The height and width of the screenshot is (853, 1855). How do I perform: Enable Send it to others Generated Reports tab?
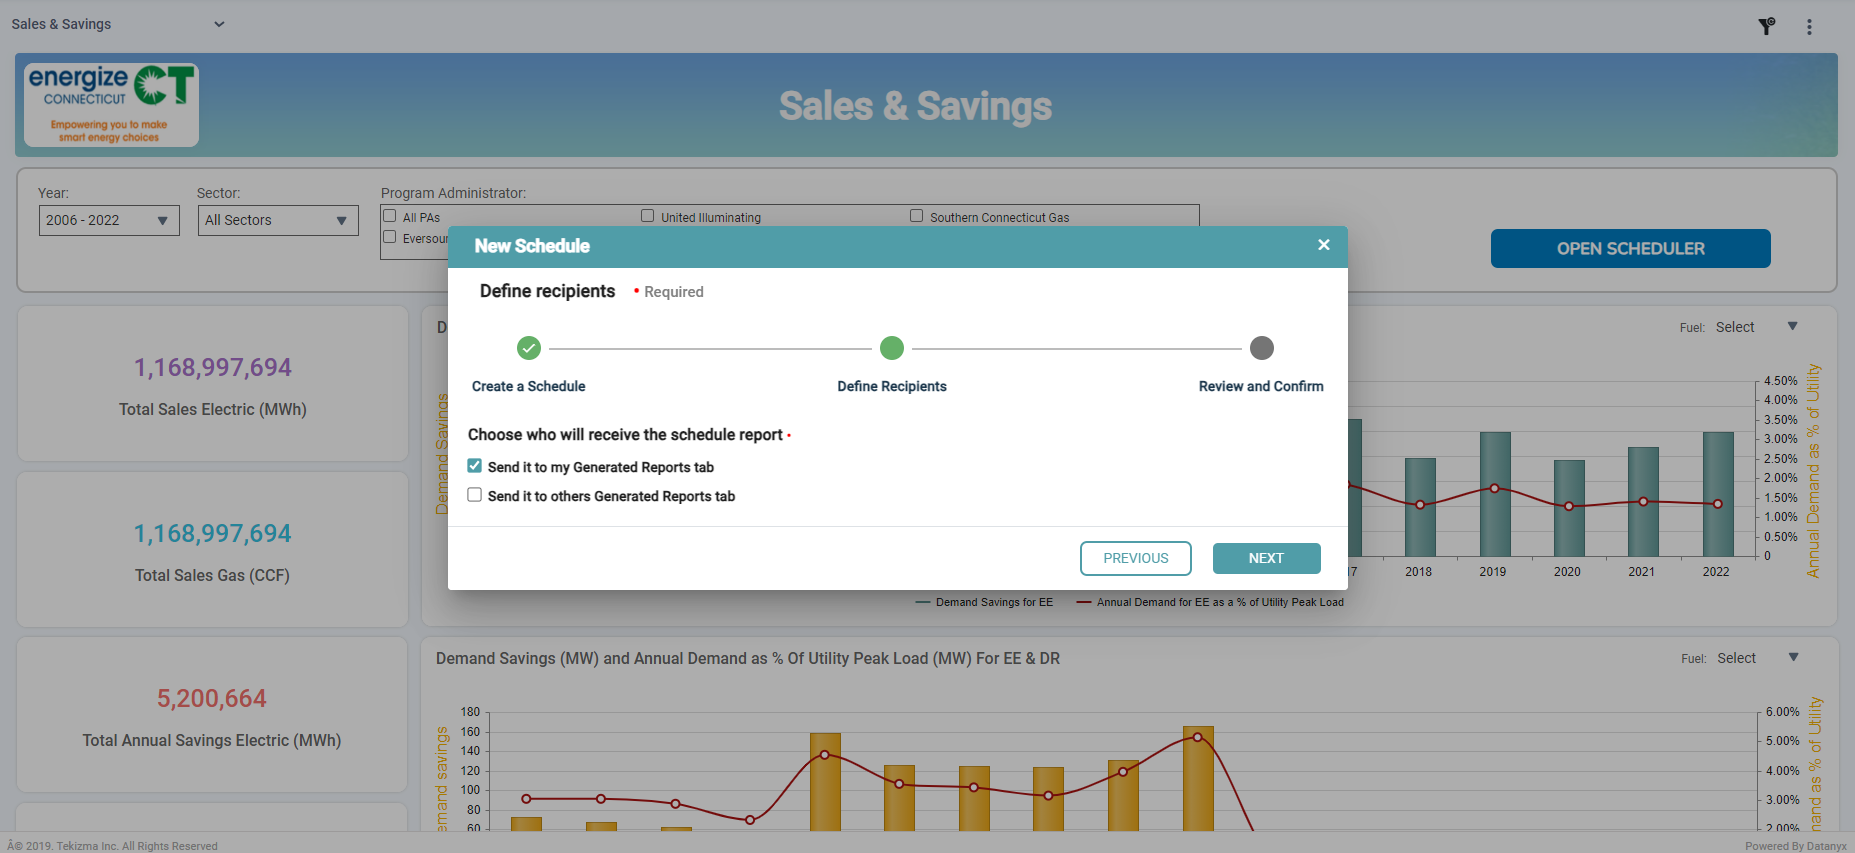pyautogui.click(x=475, y=495)
